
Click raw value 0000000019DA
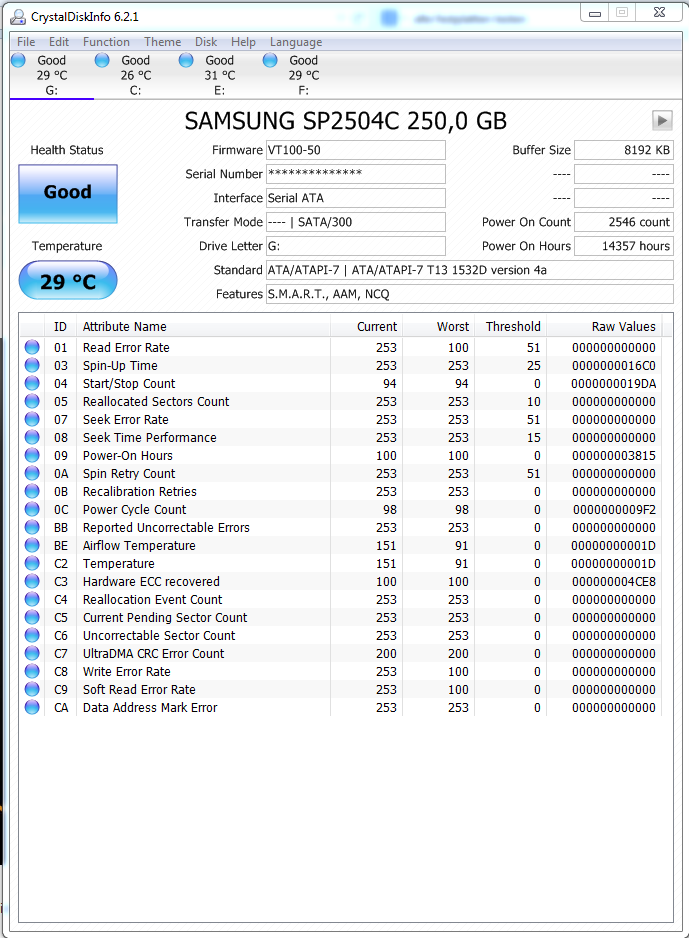coord(614,383)
